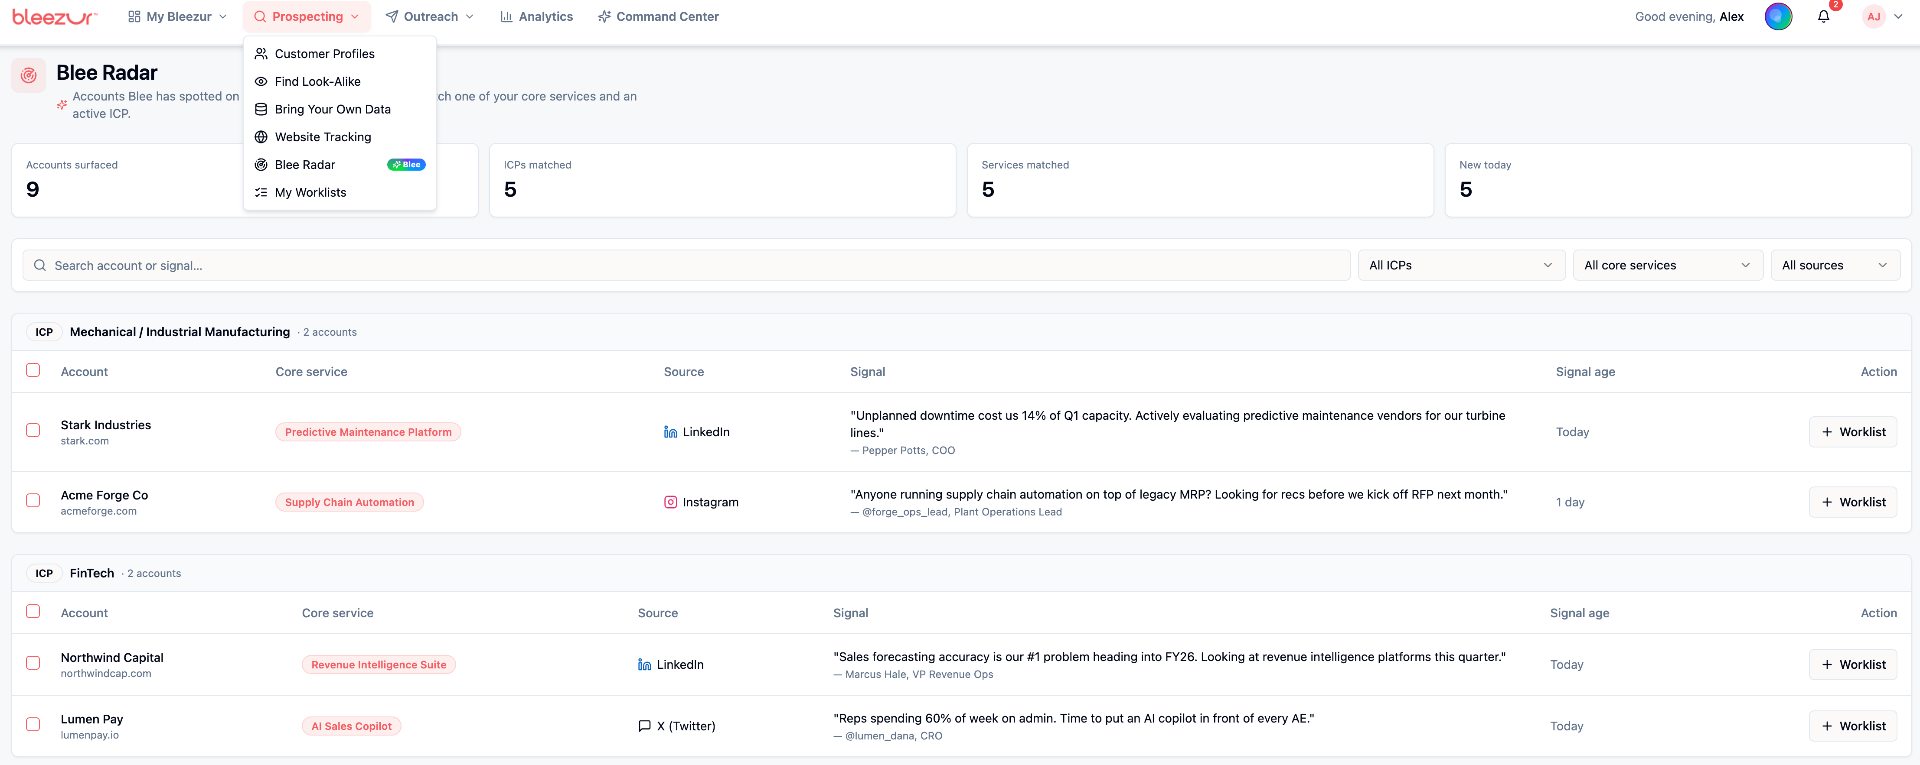Add Northwind Capital to Worklist
Viewport: 1920px width, 765px height.
[1853, 665]
